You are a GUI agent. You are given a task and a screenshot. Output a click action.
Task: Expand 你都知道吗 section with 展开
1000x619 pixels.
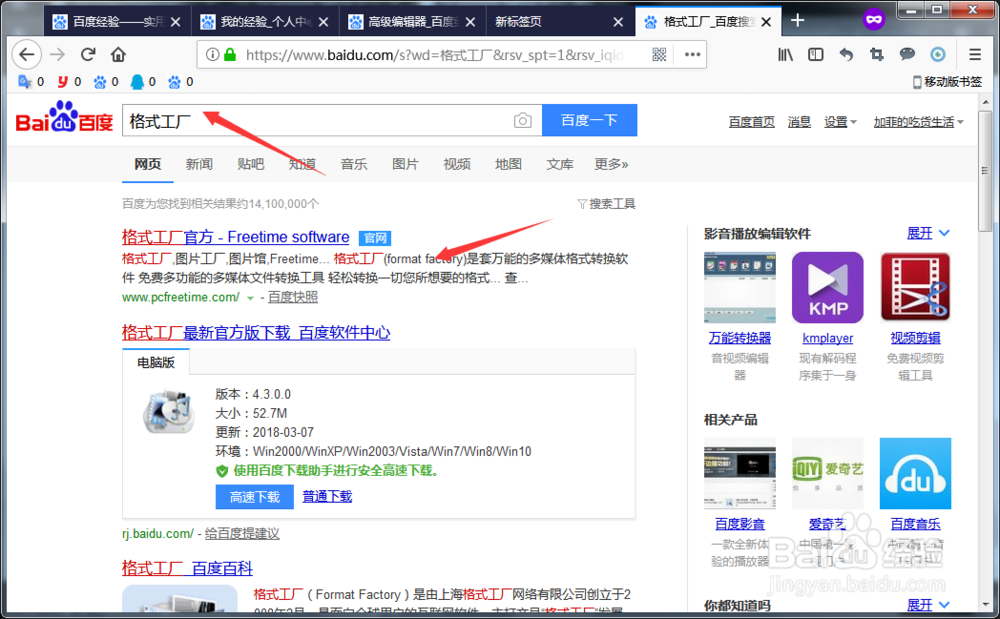pos(928,604)
